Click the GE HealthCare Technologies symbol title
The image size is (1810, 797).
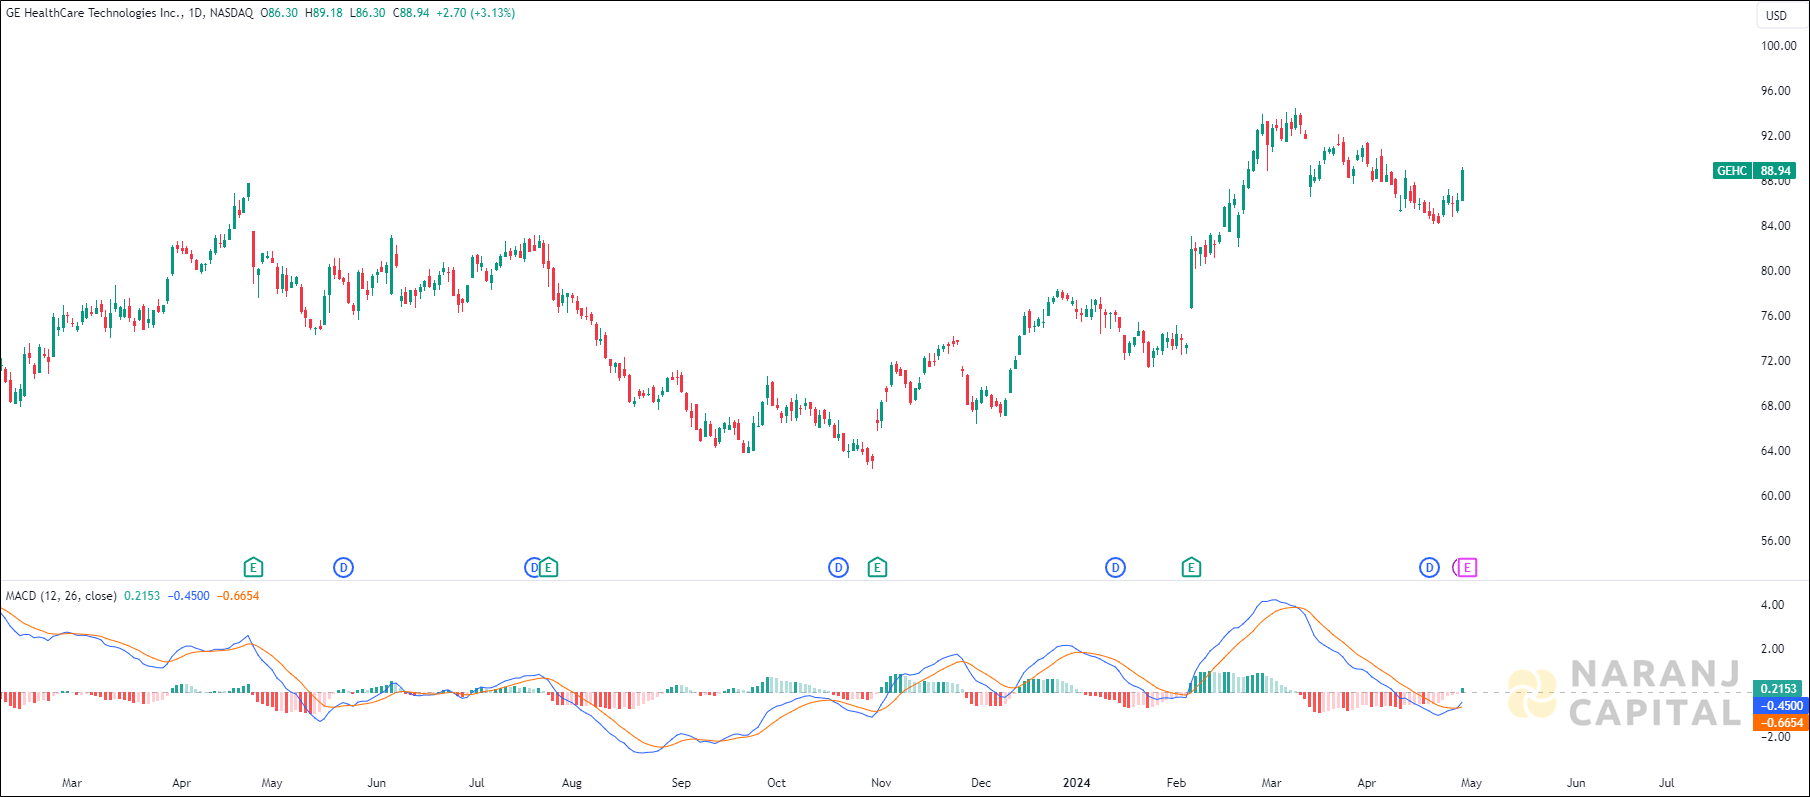click(x=94, y=13)
